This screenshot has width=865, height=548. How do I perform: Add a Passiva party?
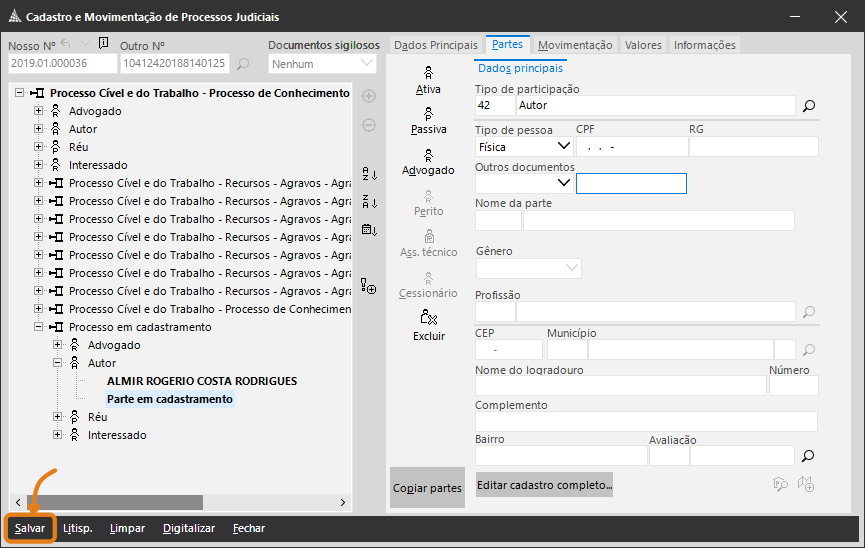428,120
